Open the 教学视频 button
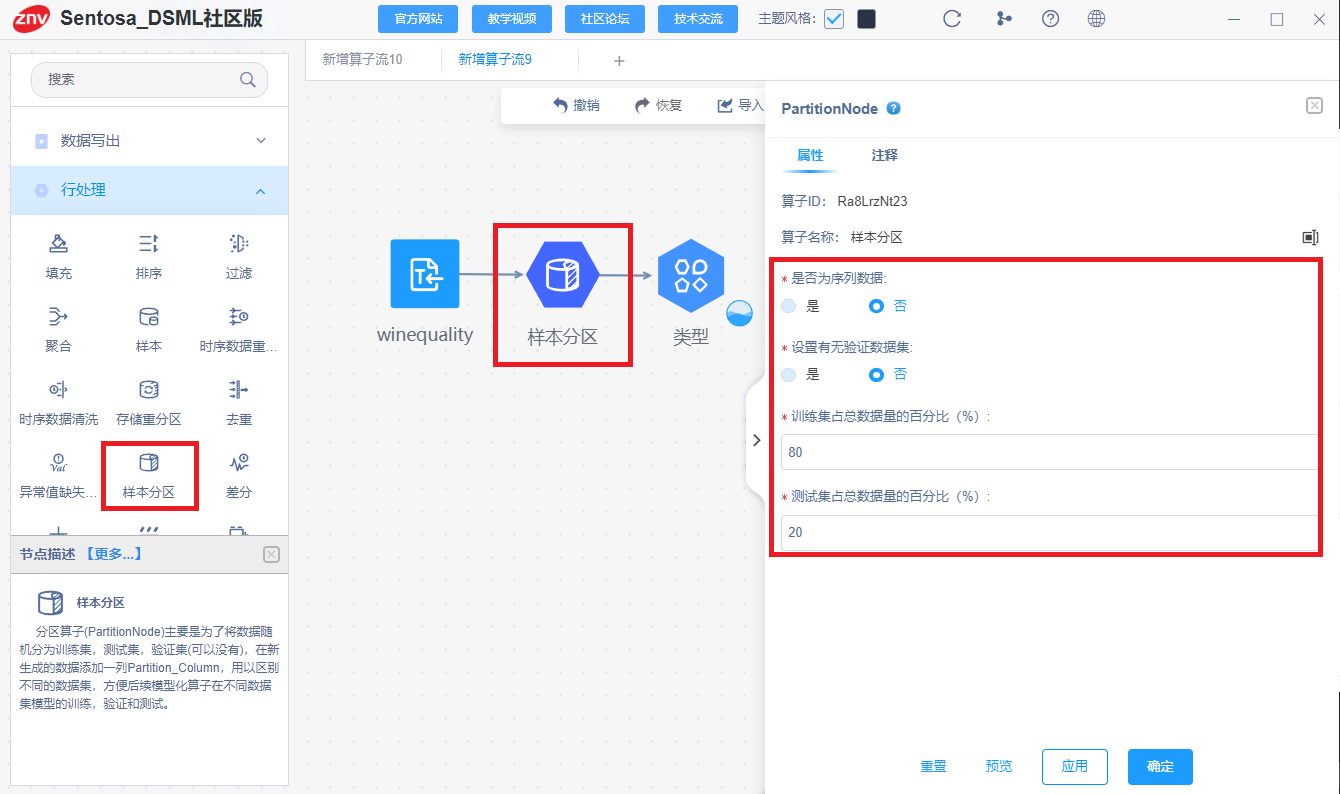 tap(512, 19)
